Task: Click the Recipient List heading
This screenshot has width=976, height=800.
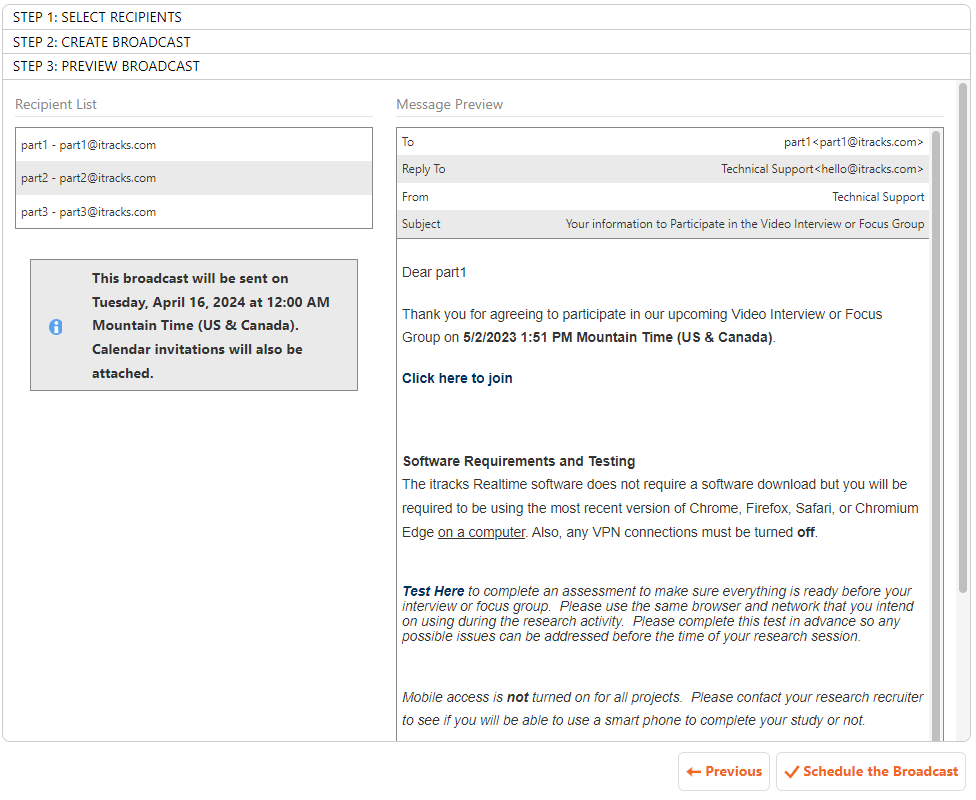Action: tap(55, 105)
